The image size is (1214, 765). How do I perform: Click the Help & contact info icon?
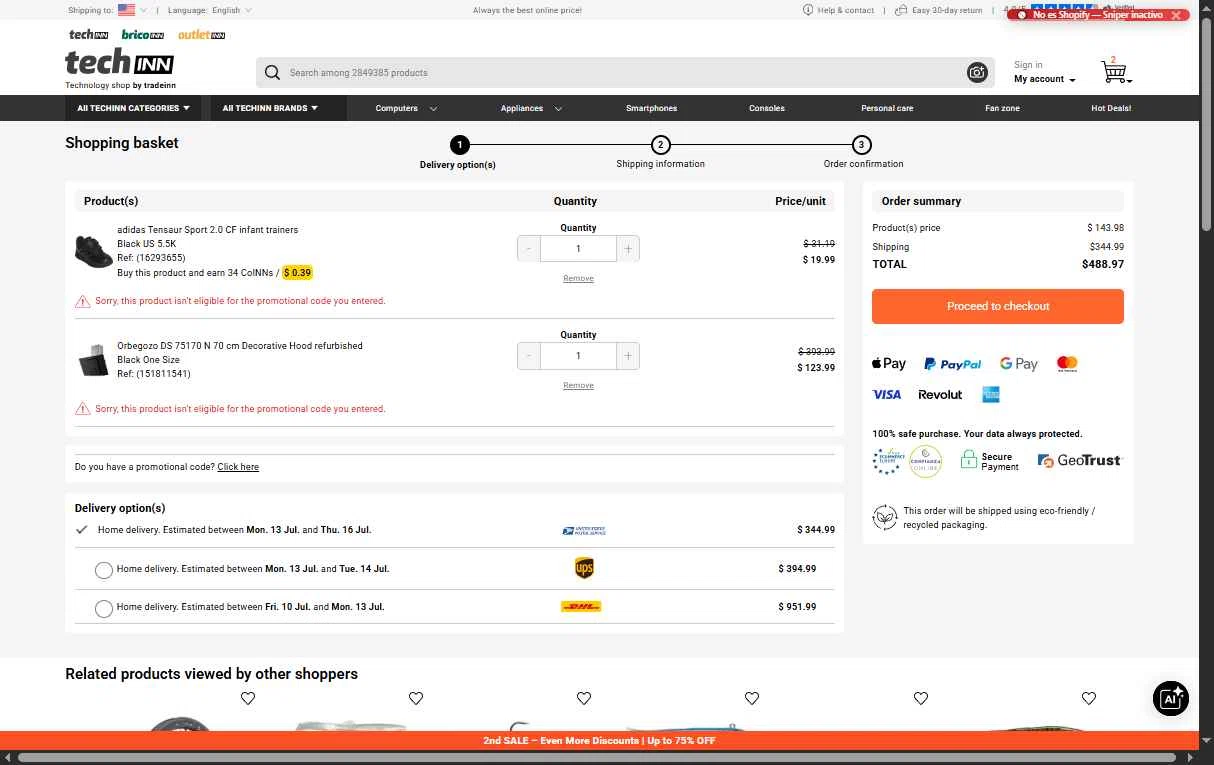point(808,10)
